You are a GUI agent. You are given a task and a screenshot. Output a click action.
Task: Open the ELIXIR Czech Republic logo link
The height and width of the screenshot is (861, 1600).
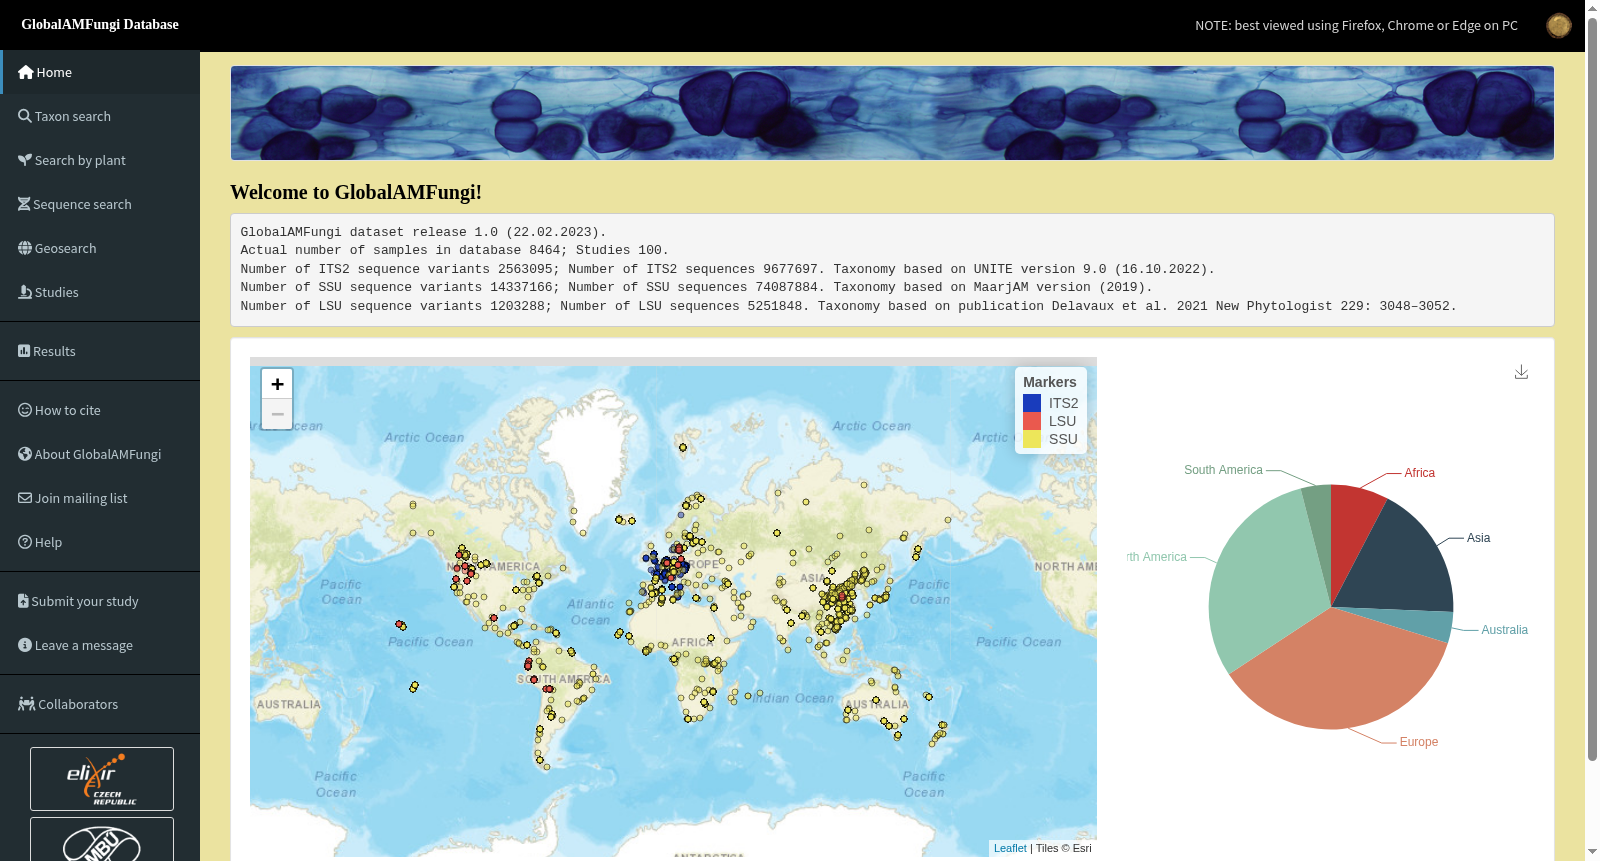[x=102, y=779]
